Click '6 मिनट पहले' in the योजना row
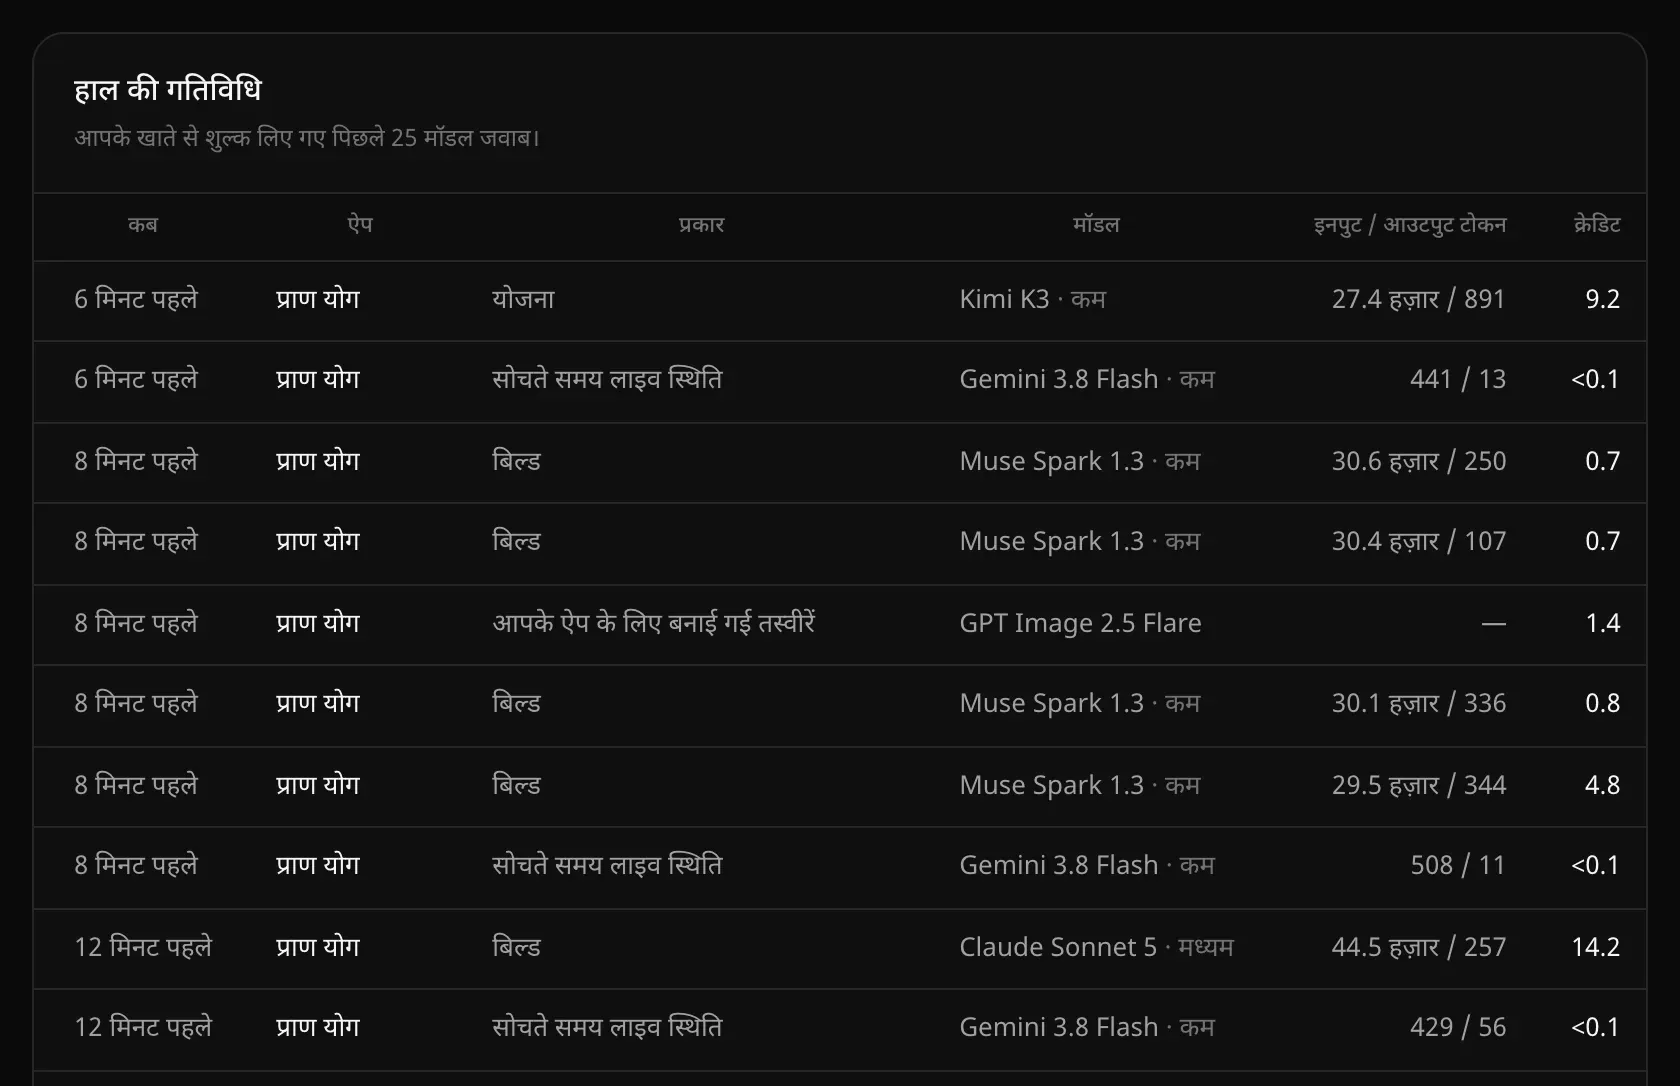The image size is (1680, 1086). pos(136,299)
